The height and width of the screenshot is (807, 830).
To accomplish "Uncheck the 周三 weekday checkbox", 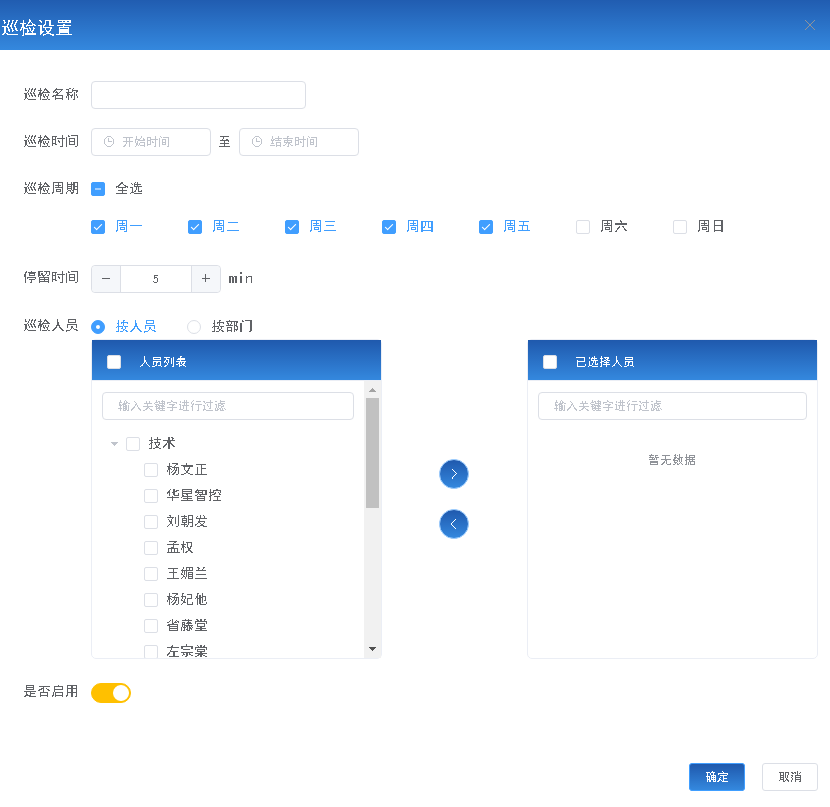I will (x=291, y=226).
